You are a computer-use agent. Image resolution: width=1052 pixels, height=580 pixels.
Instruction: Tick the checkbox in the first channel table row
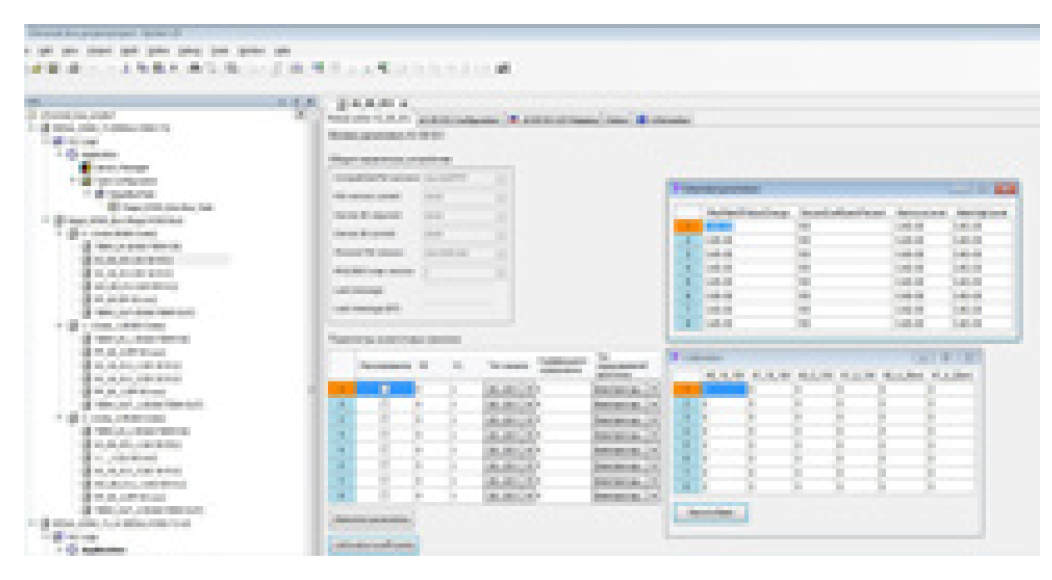(x=383, y=388)
